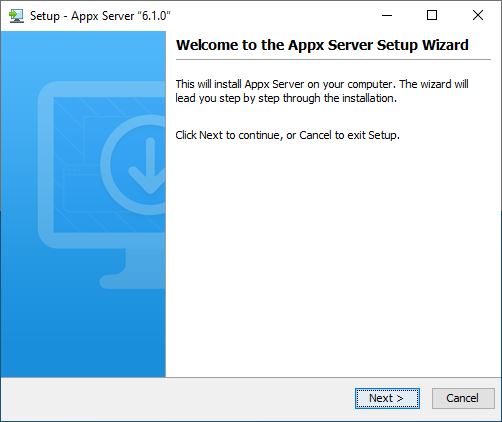Select the title text 'Setup - Appx Server'

[100, 16]
